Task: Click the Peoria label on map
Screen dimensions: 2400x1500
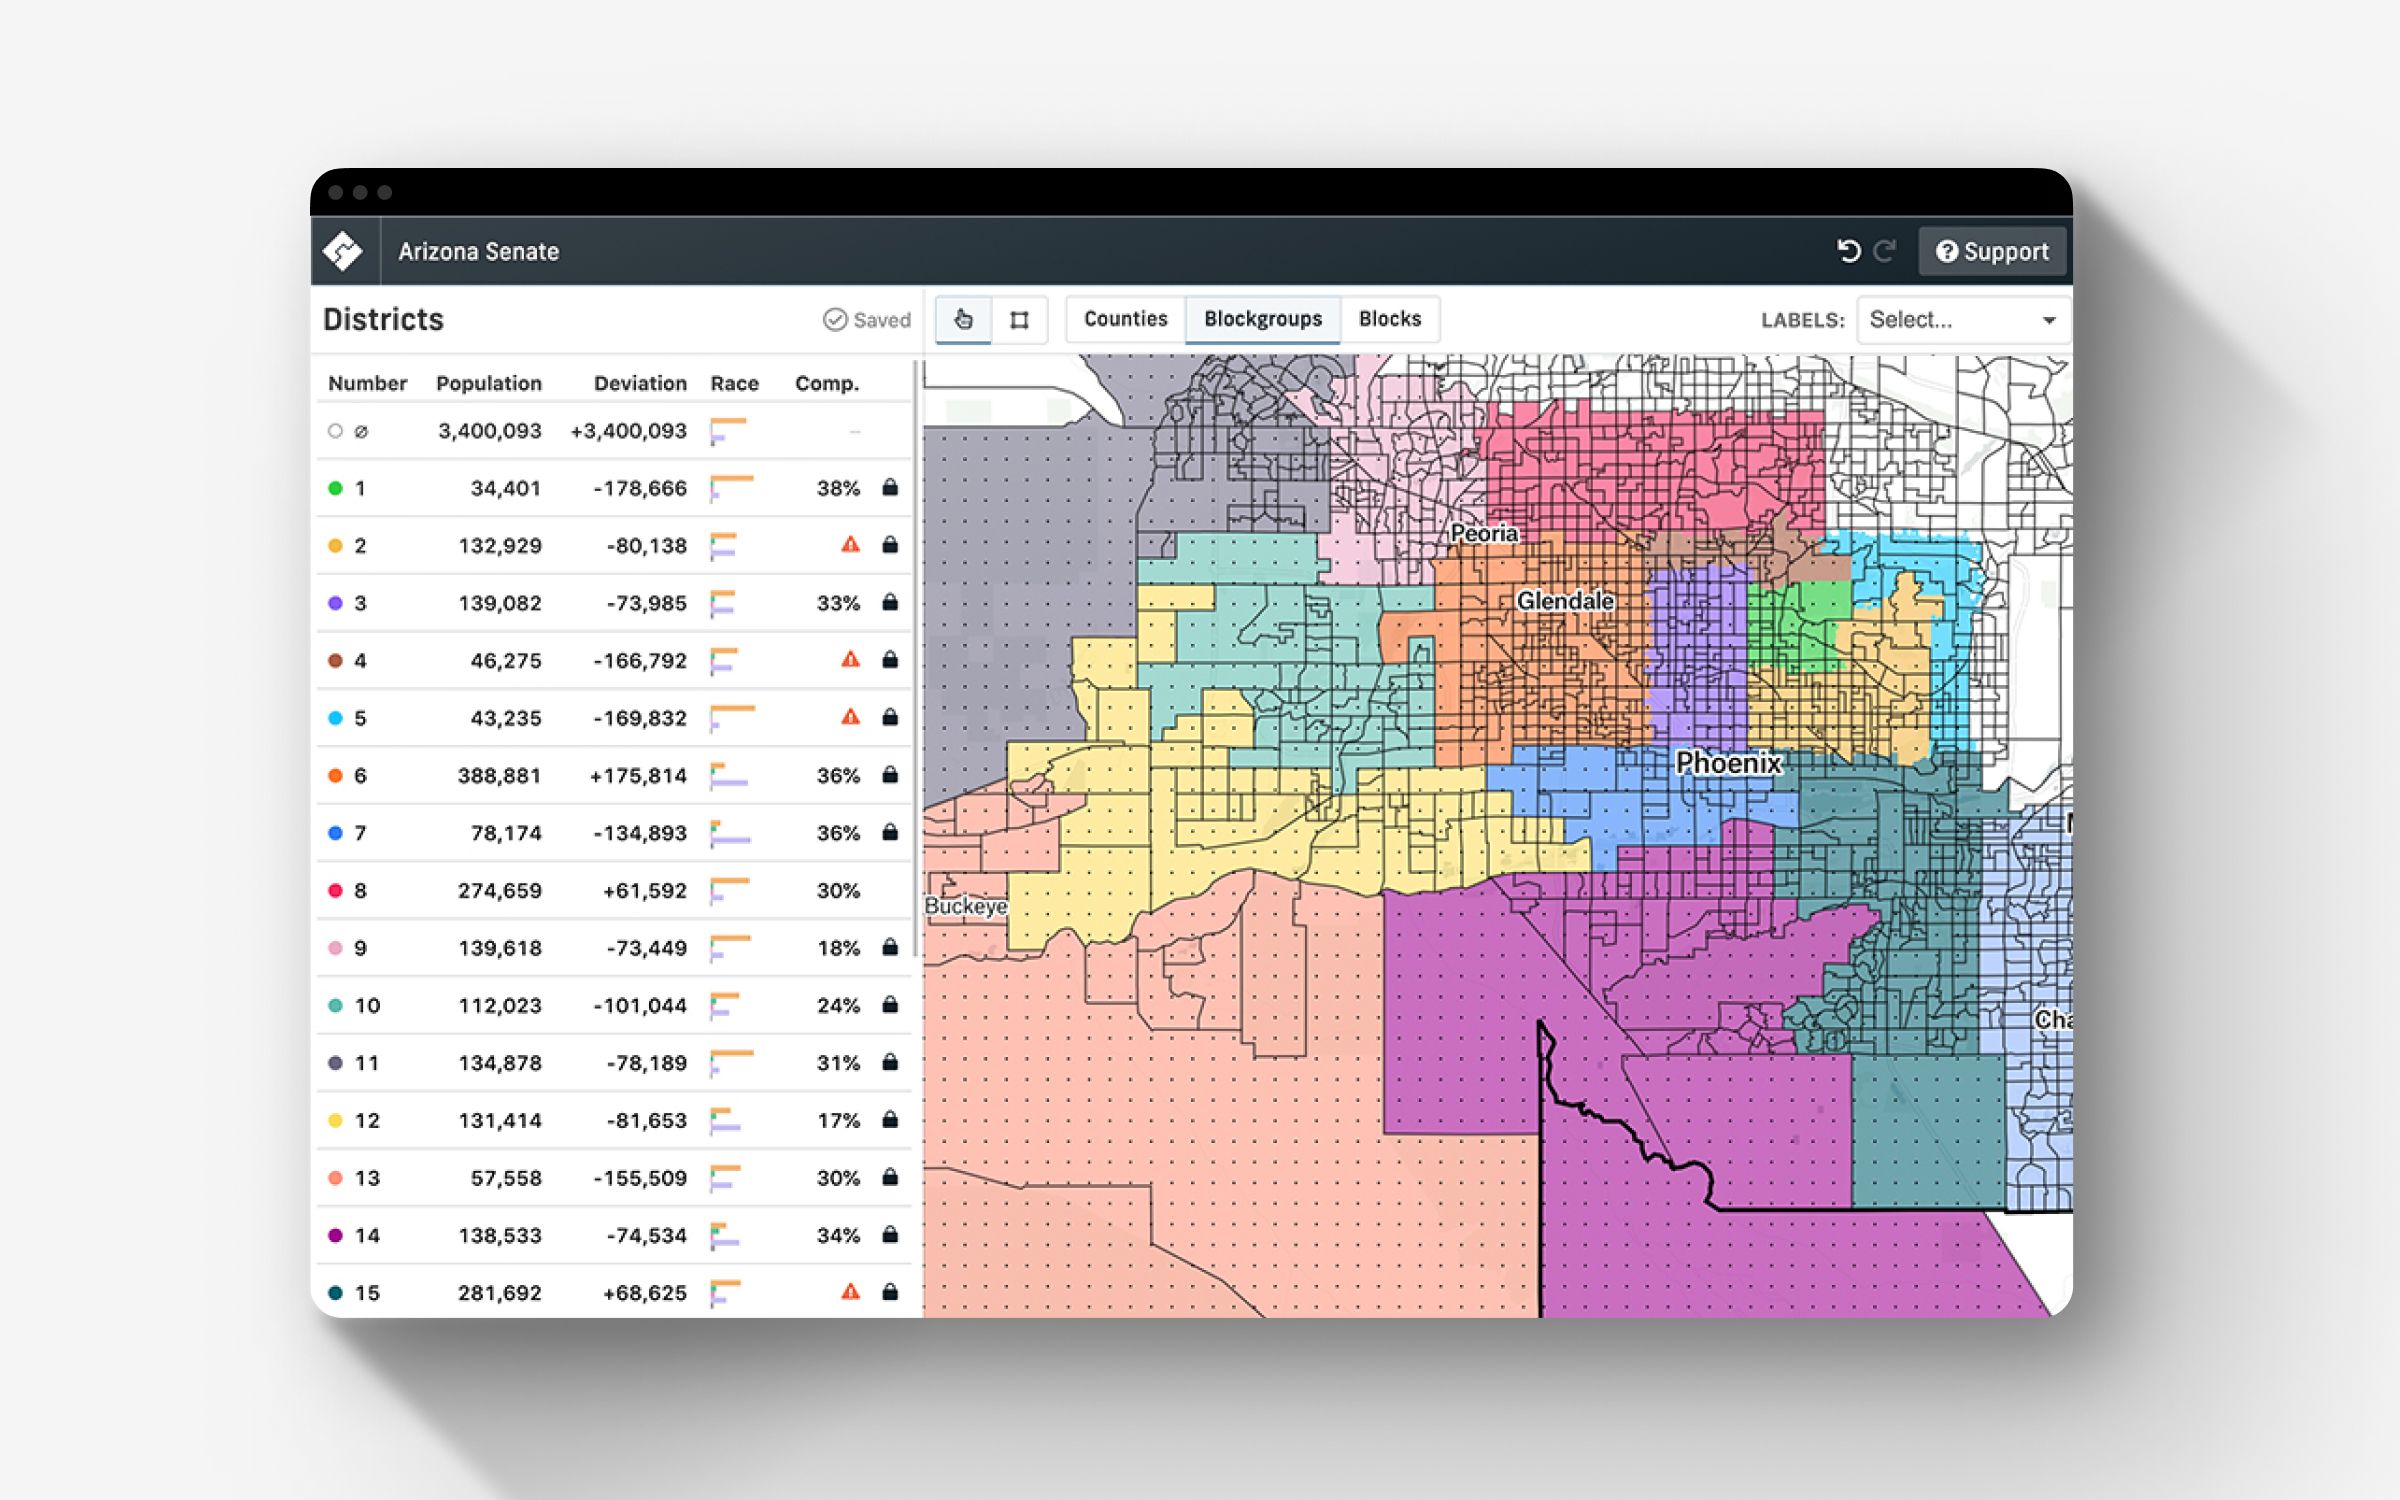Action: pyautogui.click(x=1484, y=534)
